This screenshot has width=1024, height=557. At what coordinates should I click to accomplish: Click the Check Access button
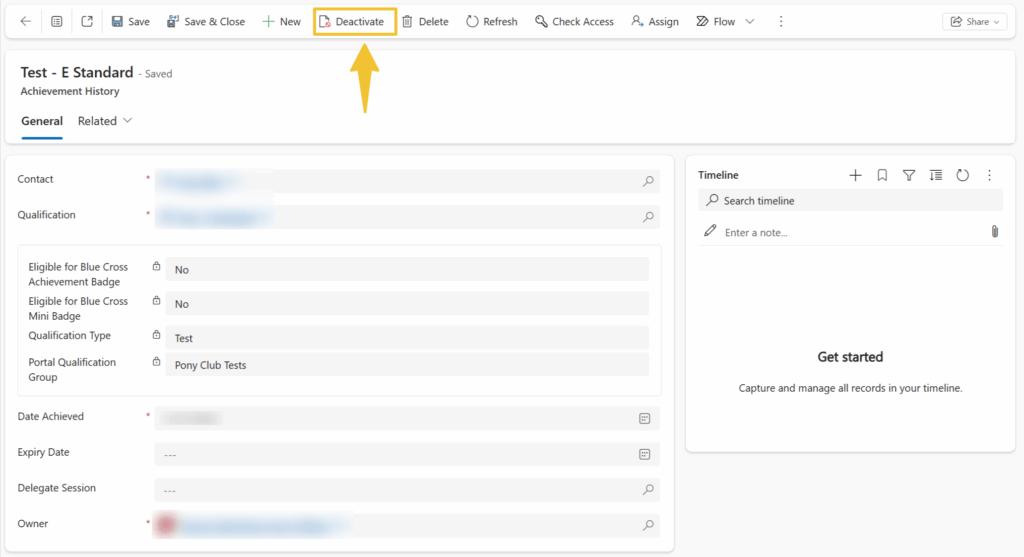(x=574, y=21)
